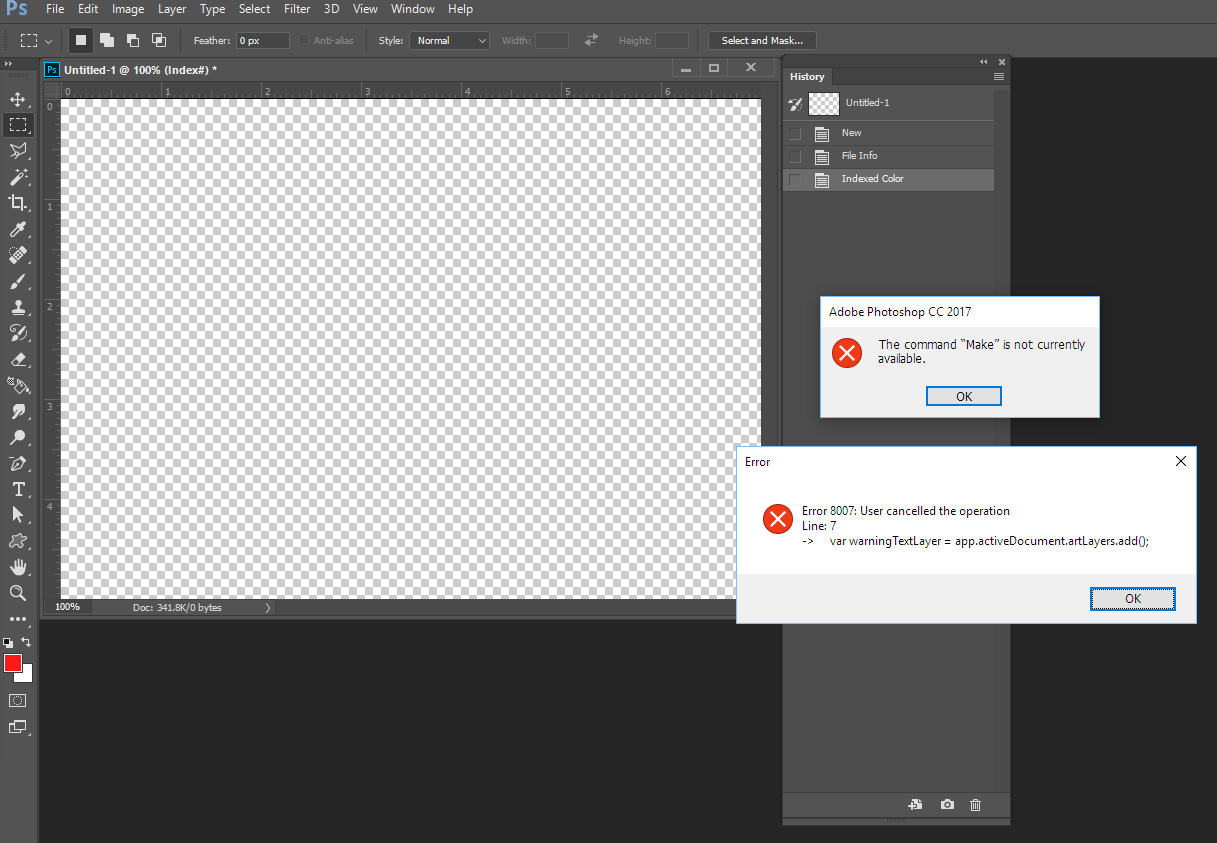The width and height of the screenshot is (1217, 843).
Task: Open the Filter menu
Action: [297, 9]
